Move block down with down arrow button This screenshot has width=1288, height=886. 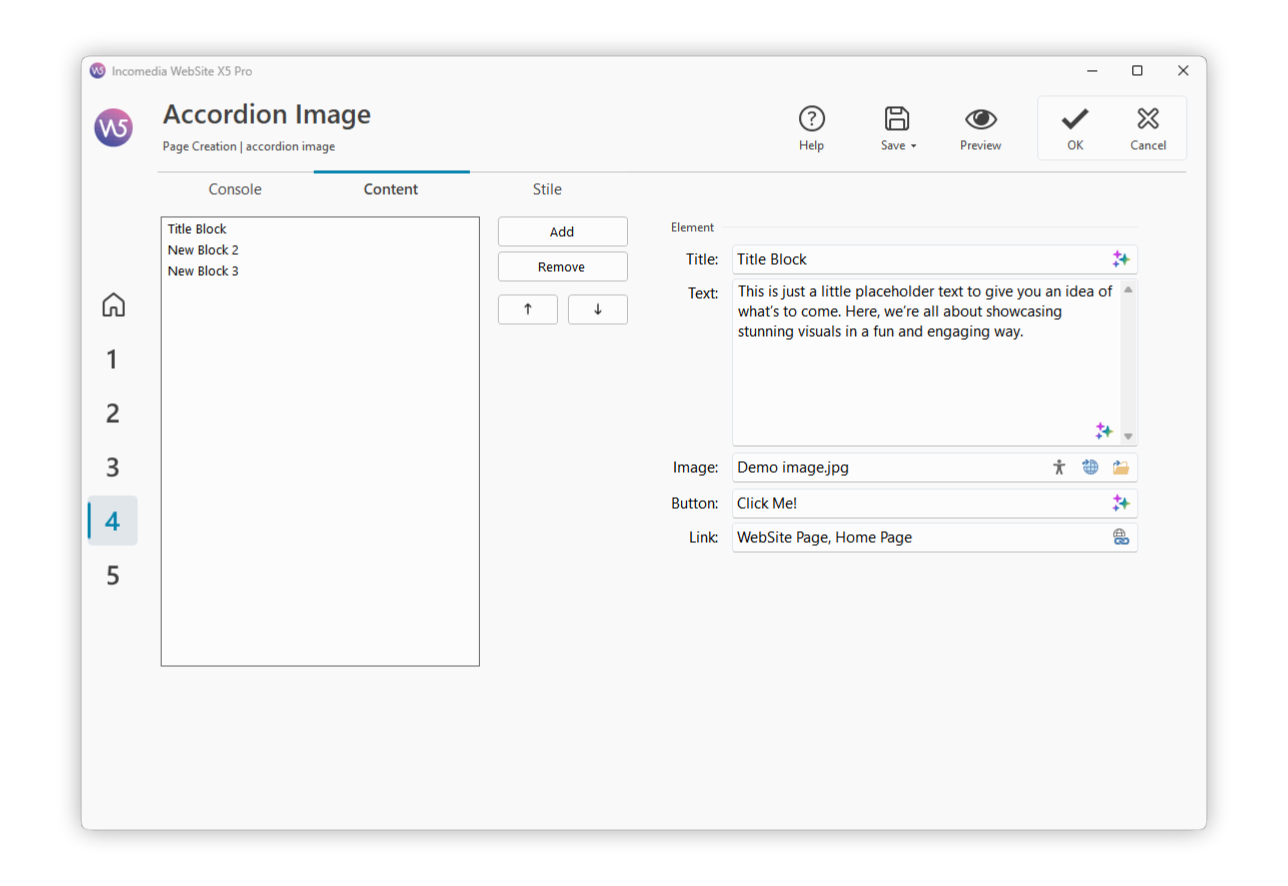click(597, 309)
